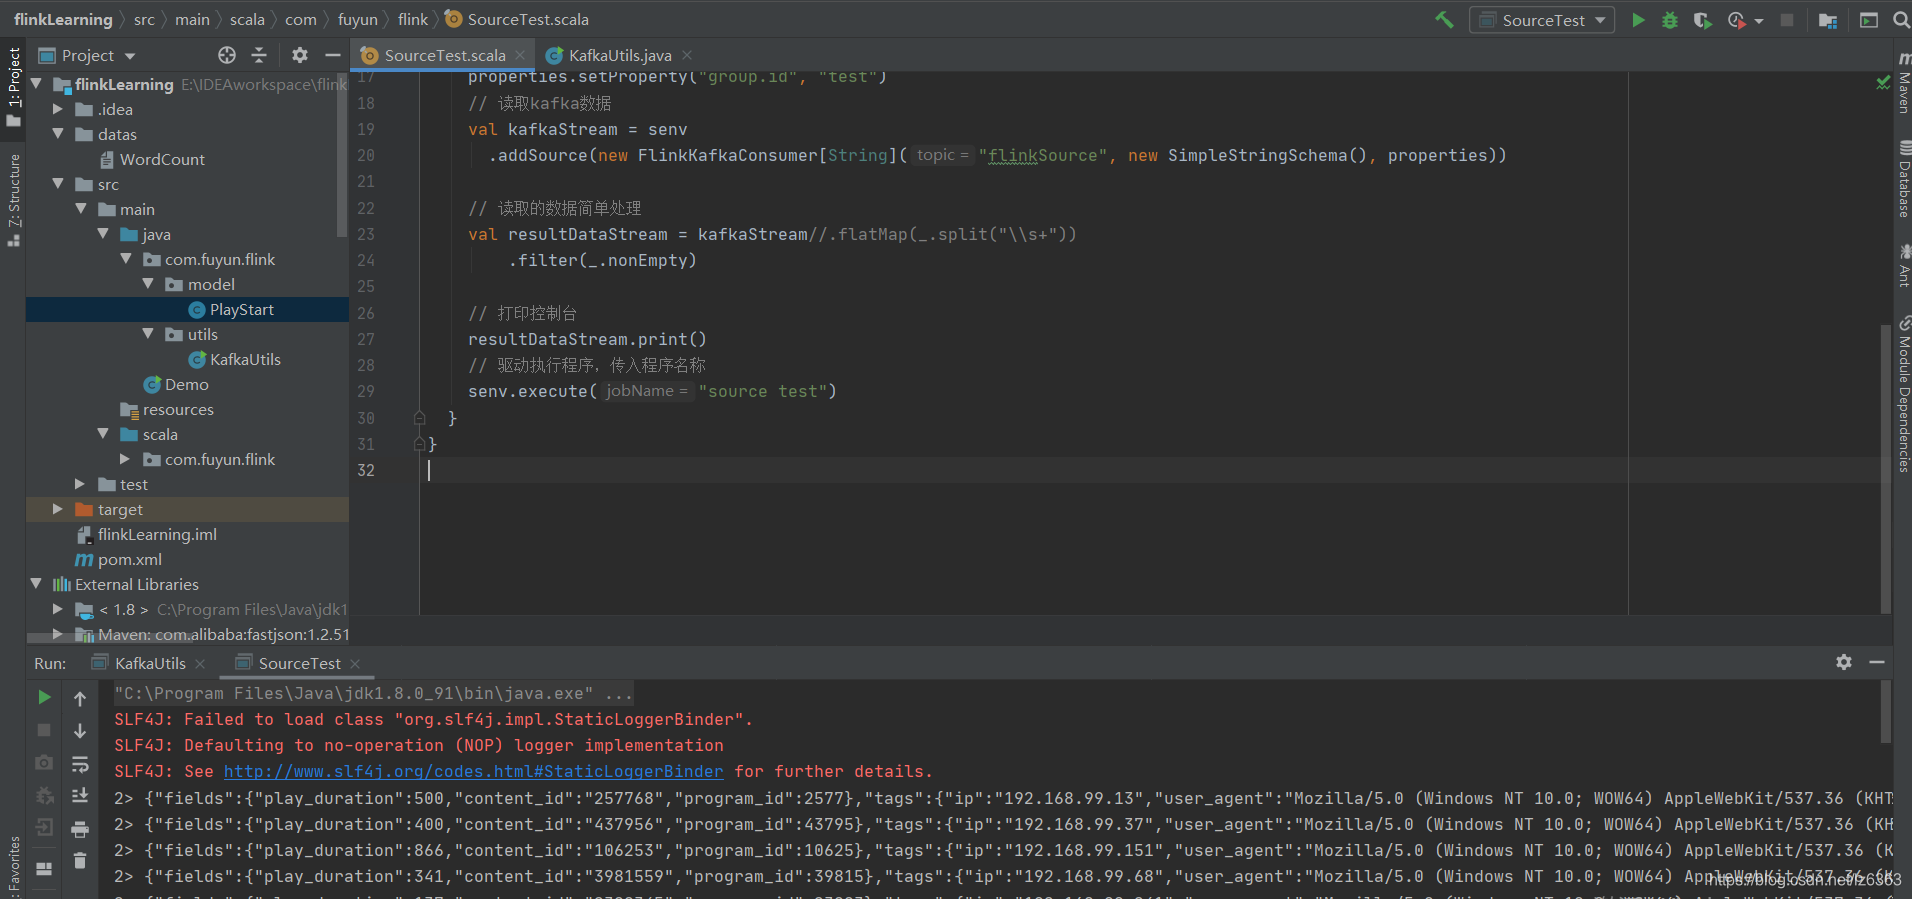Expand the target folder

click(58, 509)
